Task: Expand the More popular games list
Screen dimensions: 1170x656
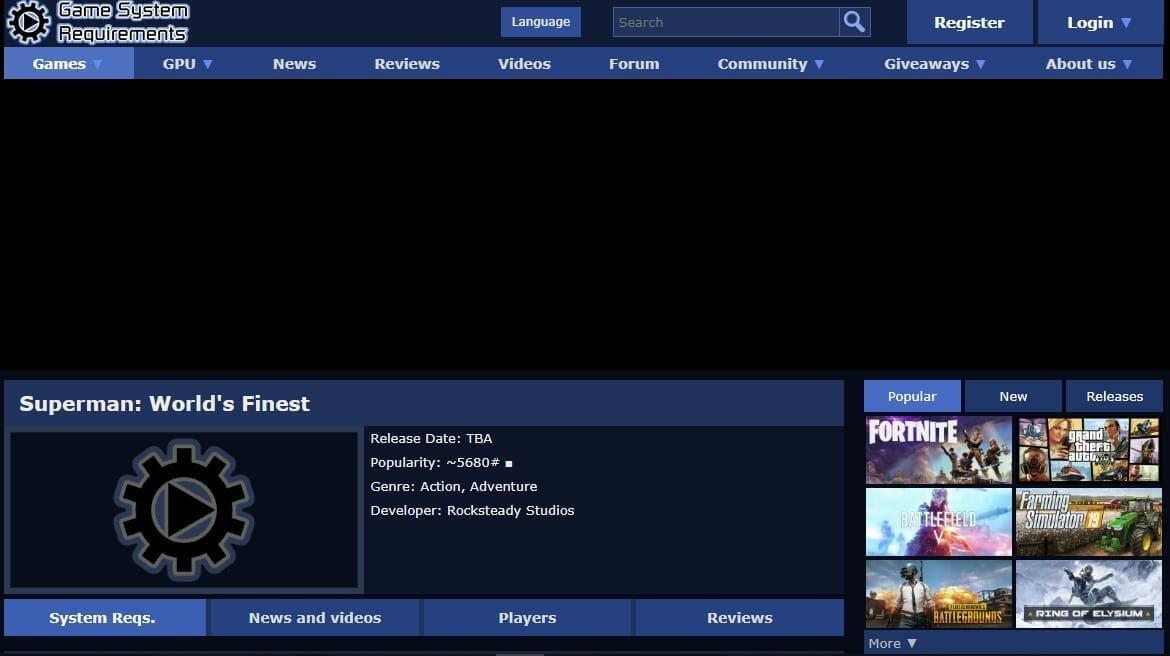Action: pyautogui.click(x=892, y=643)
